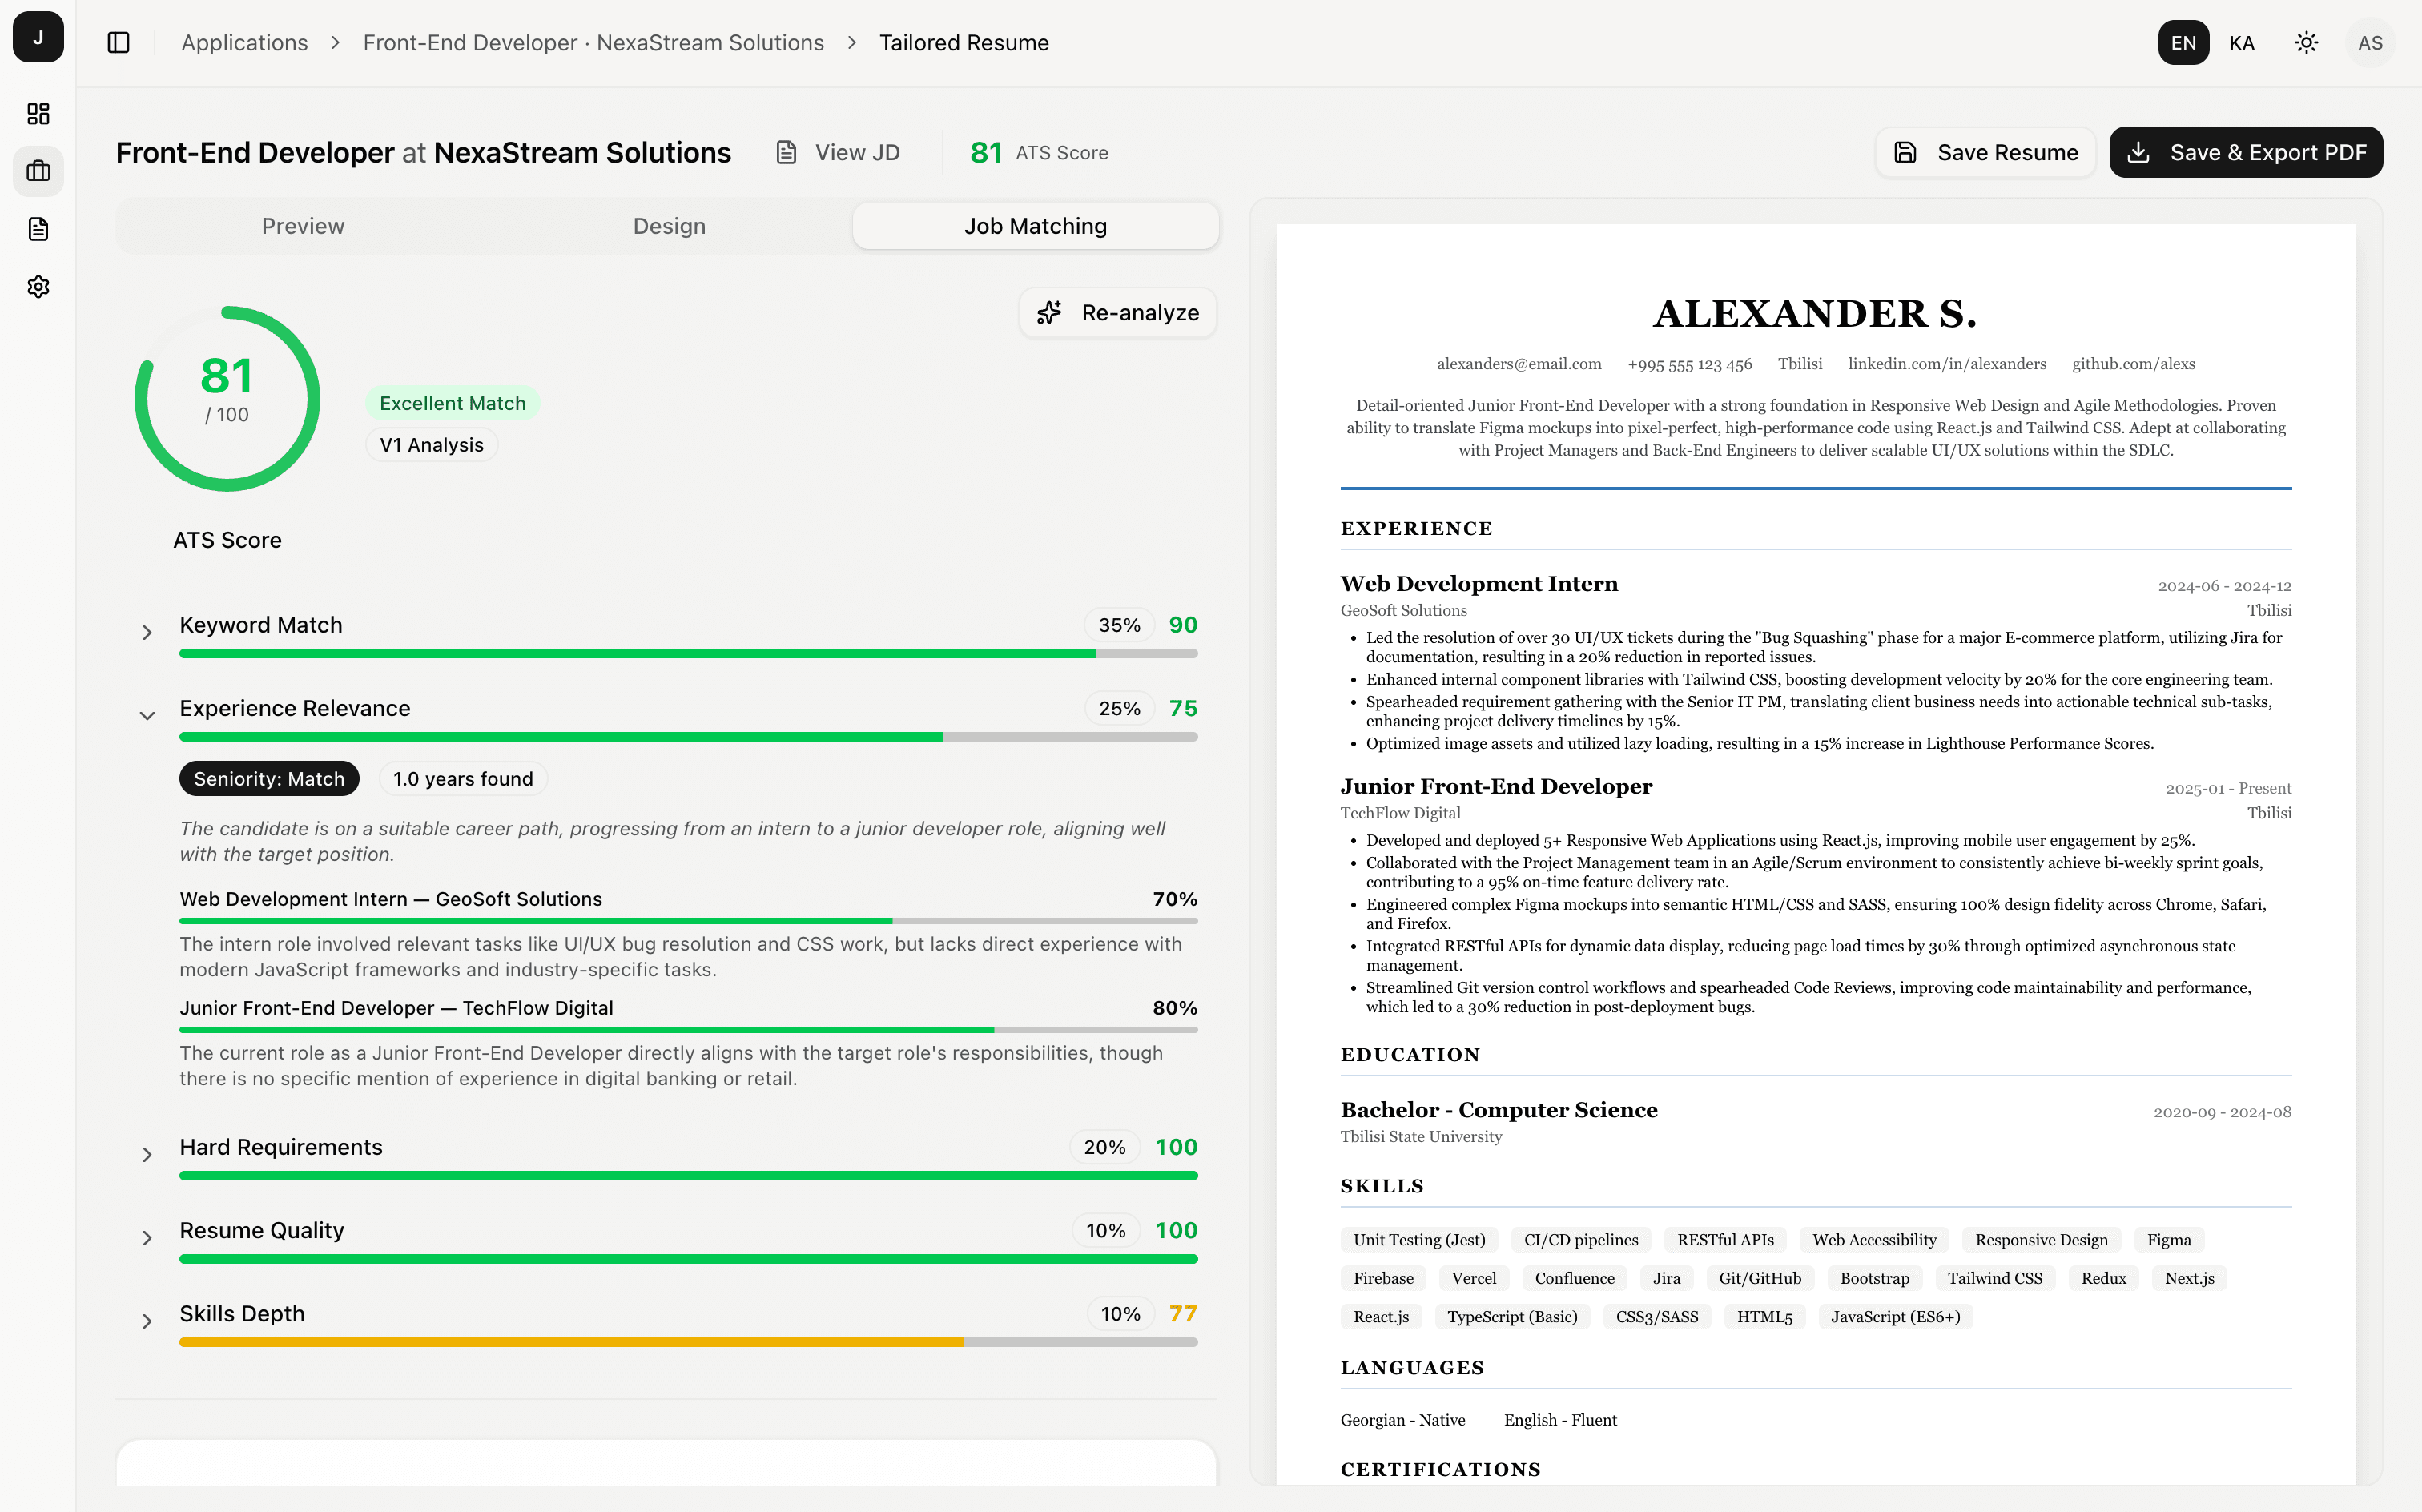Toggle light theme with the sun icon
The image size is (2422, 1512).
2306,42
